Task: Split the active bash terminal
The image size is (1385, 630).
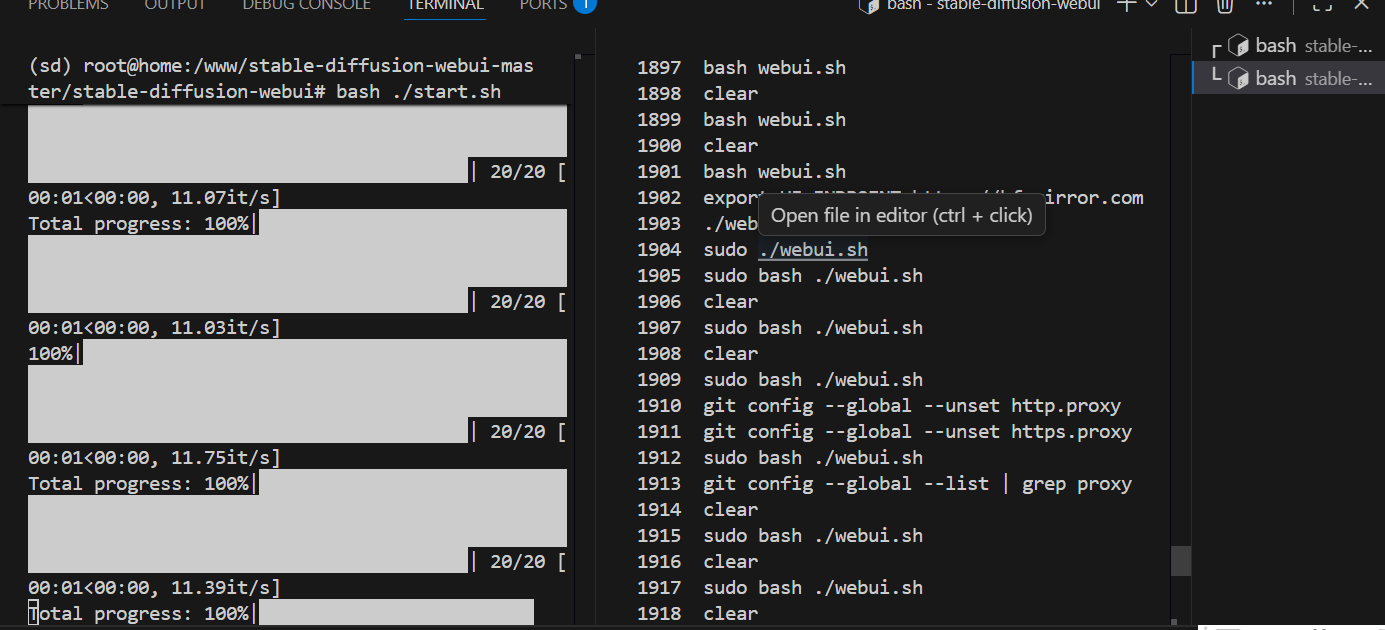Action: [1185, 6]
